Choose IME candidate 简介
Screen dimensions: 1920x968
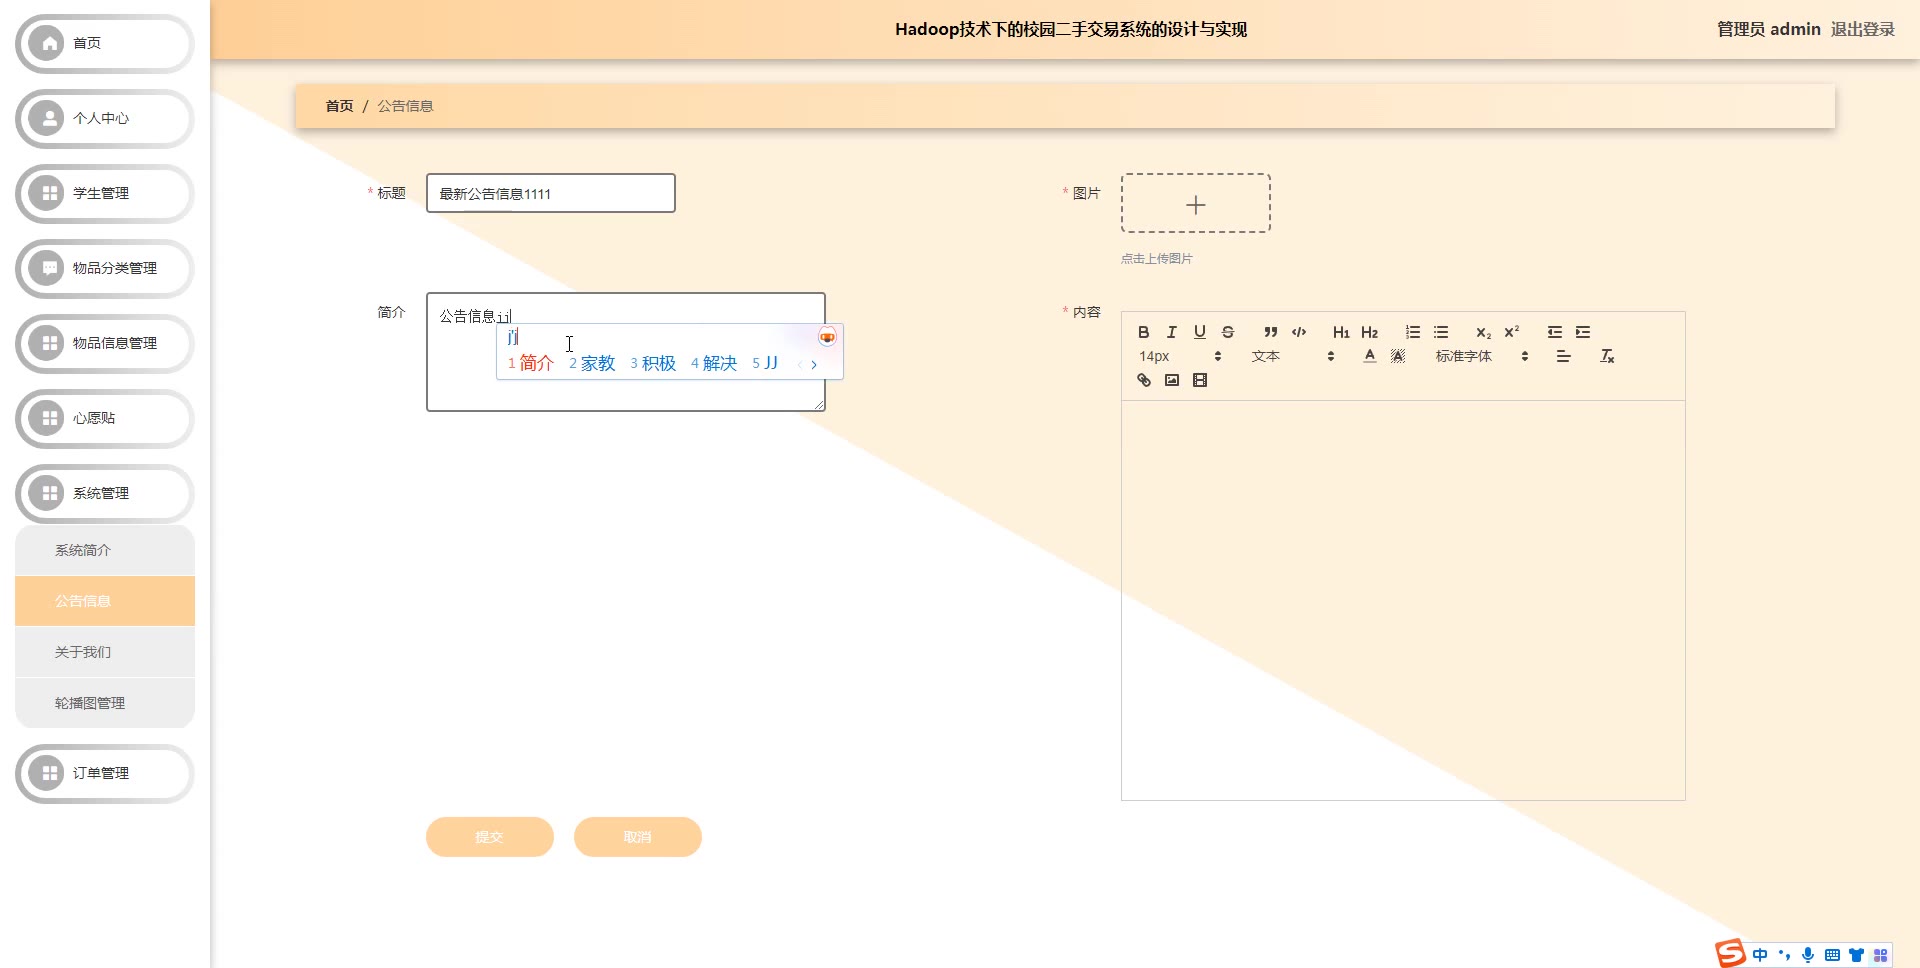[531, 363]
